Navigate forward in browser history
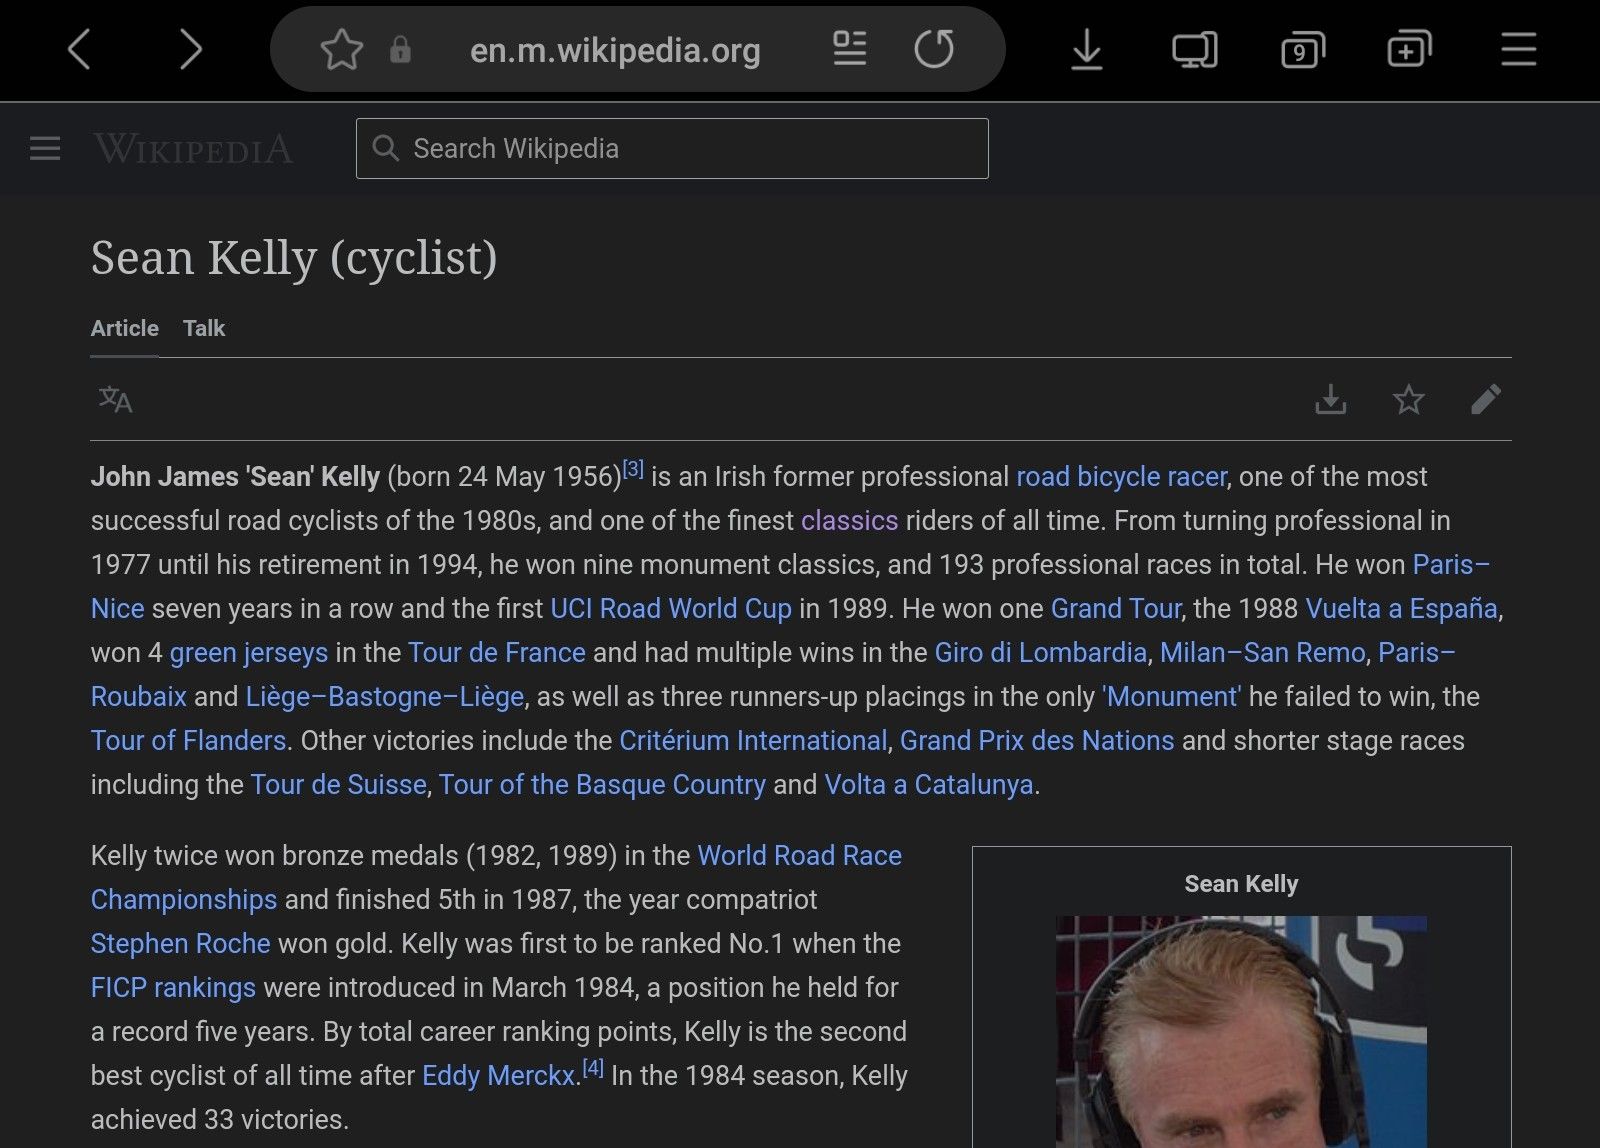The height and width of the screenshot is (1148, 1600). coord(190,50)
